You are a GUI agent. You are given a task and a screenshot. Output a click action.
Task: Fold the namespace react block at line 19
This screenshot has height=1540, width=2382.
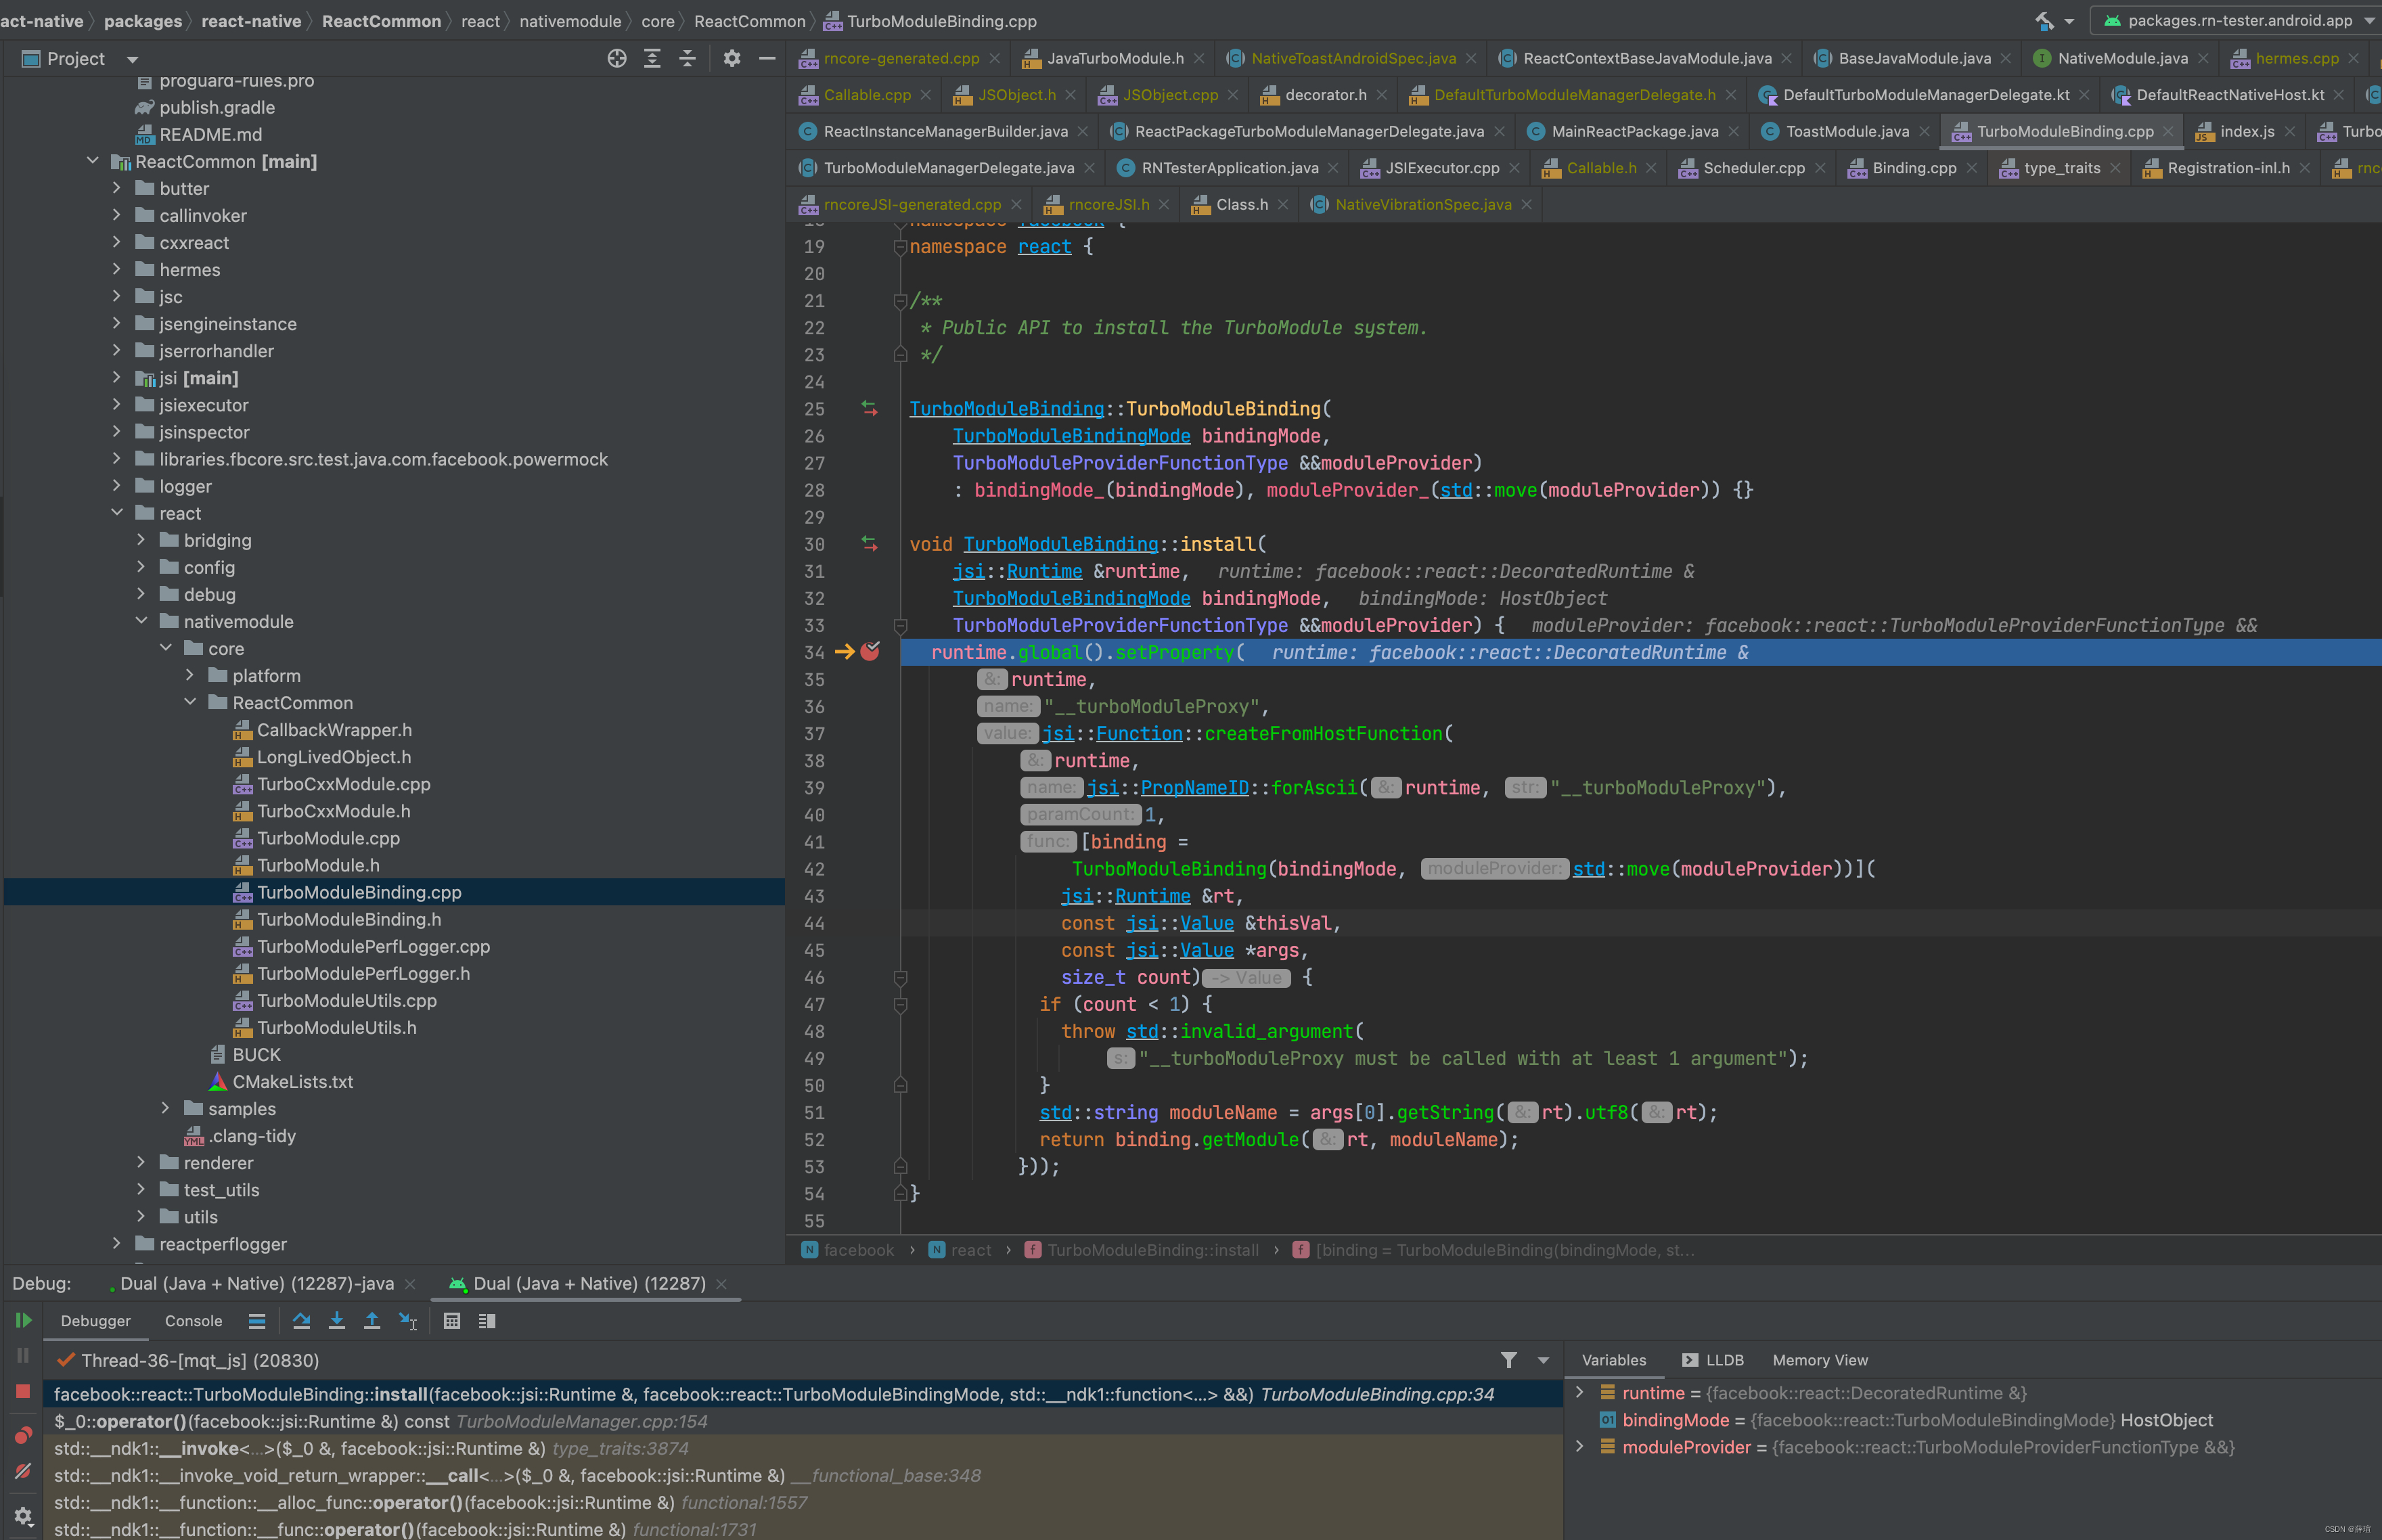899,247
